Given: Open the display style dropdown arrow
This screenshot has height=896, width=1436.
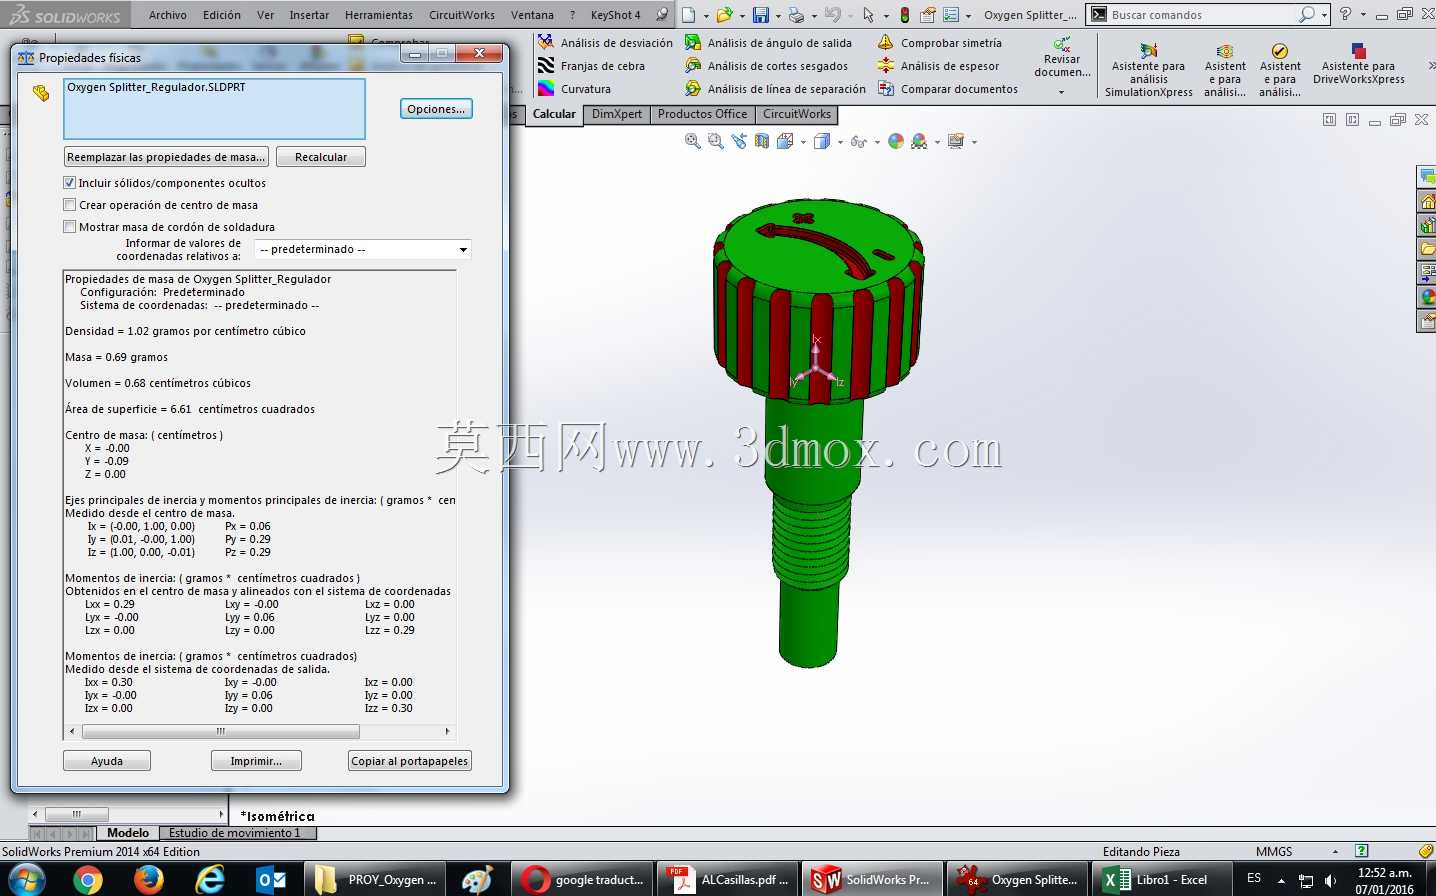Looking at the screenshot, I should [840, 142].
